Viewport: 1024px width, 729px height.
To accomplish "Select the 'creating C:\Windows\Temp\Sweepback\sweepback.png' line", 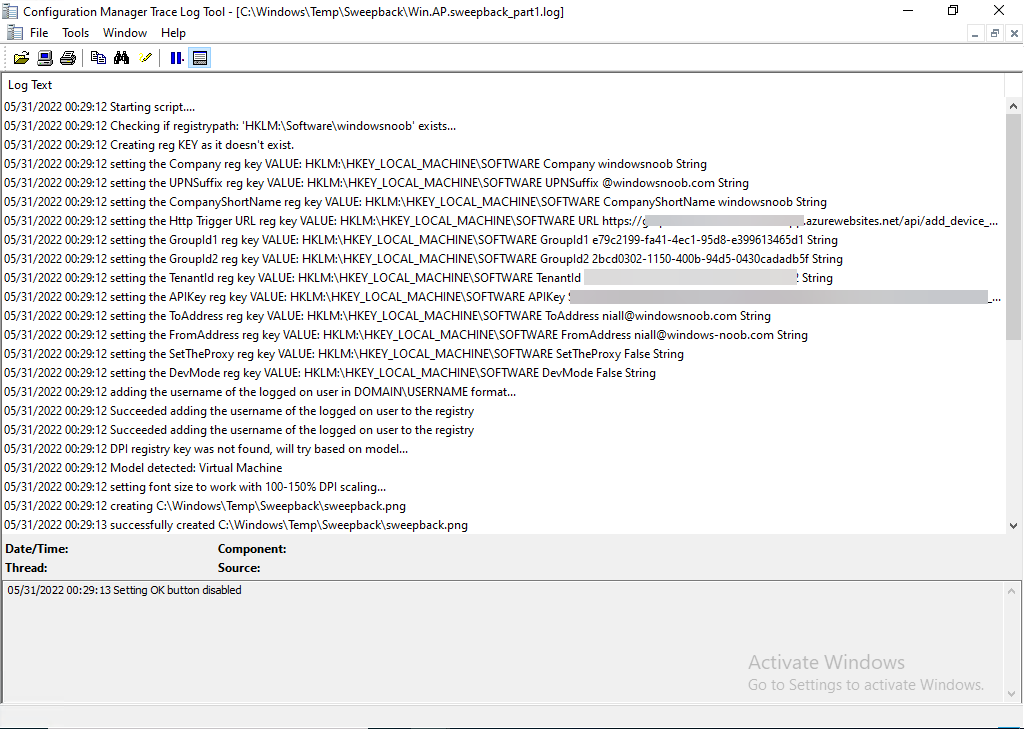I will click(503, 506).
